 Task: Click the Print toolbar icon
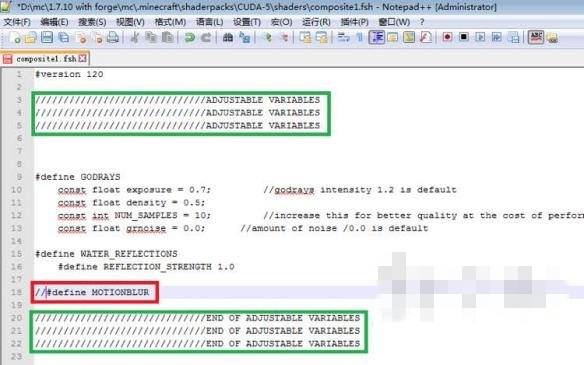113,37
